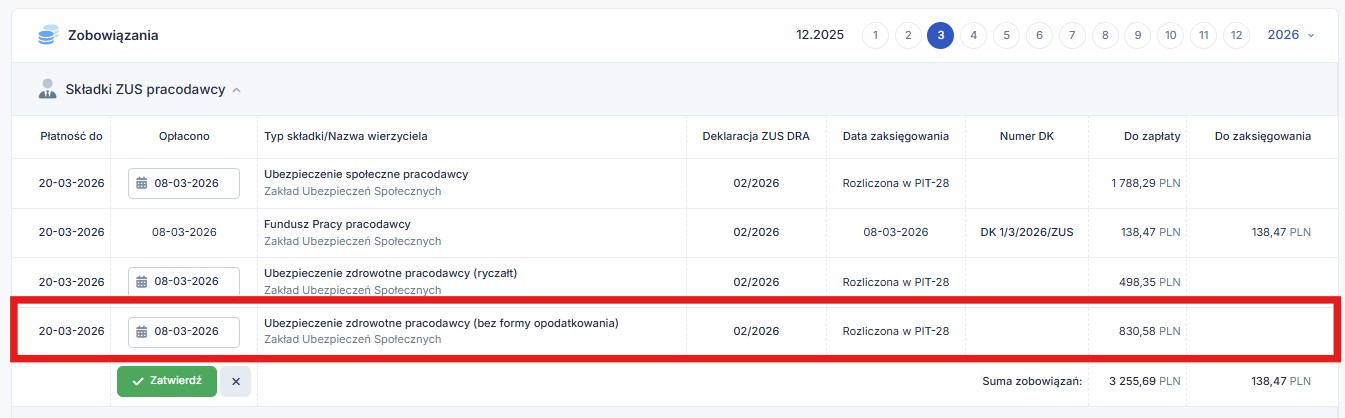Click calendar icon in highlighted bez formy row
The height and width of the screenshot is (418, 1345).
[141, 332]
